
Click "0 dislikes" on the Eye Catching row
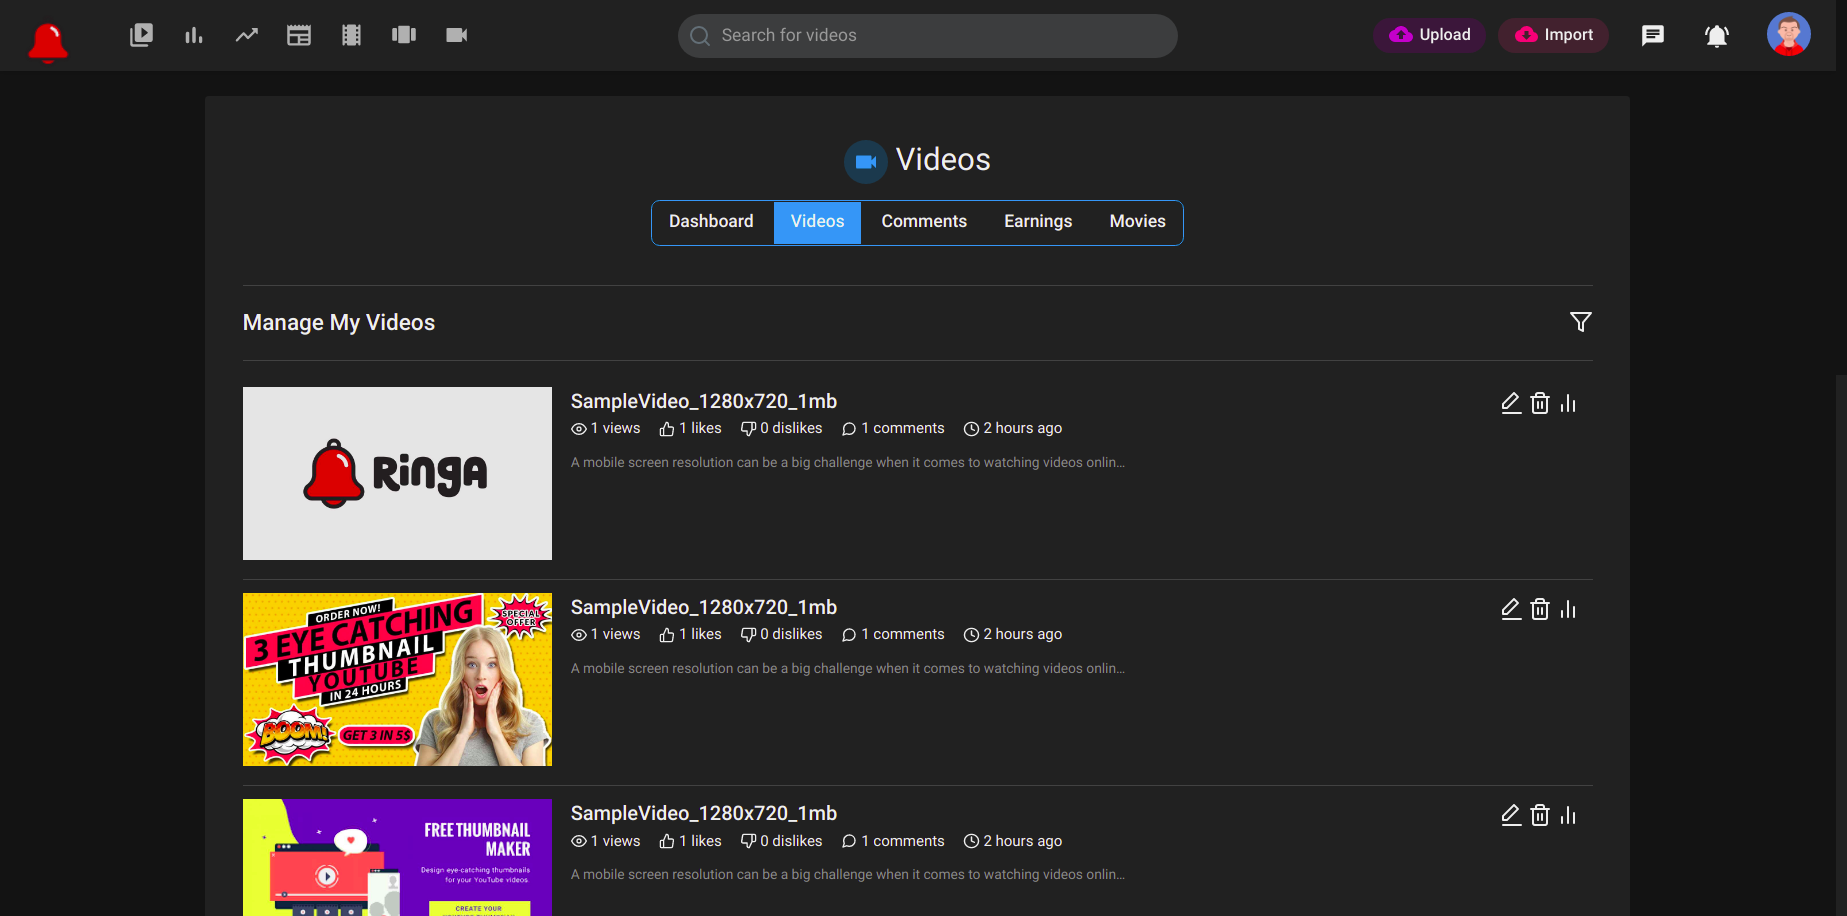781,634
